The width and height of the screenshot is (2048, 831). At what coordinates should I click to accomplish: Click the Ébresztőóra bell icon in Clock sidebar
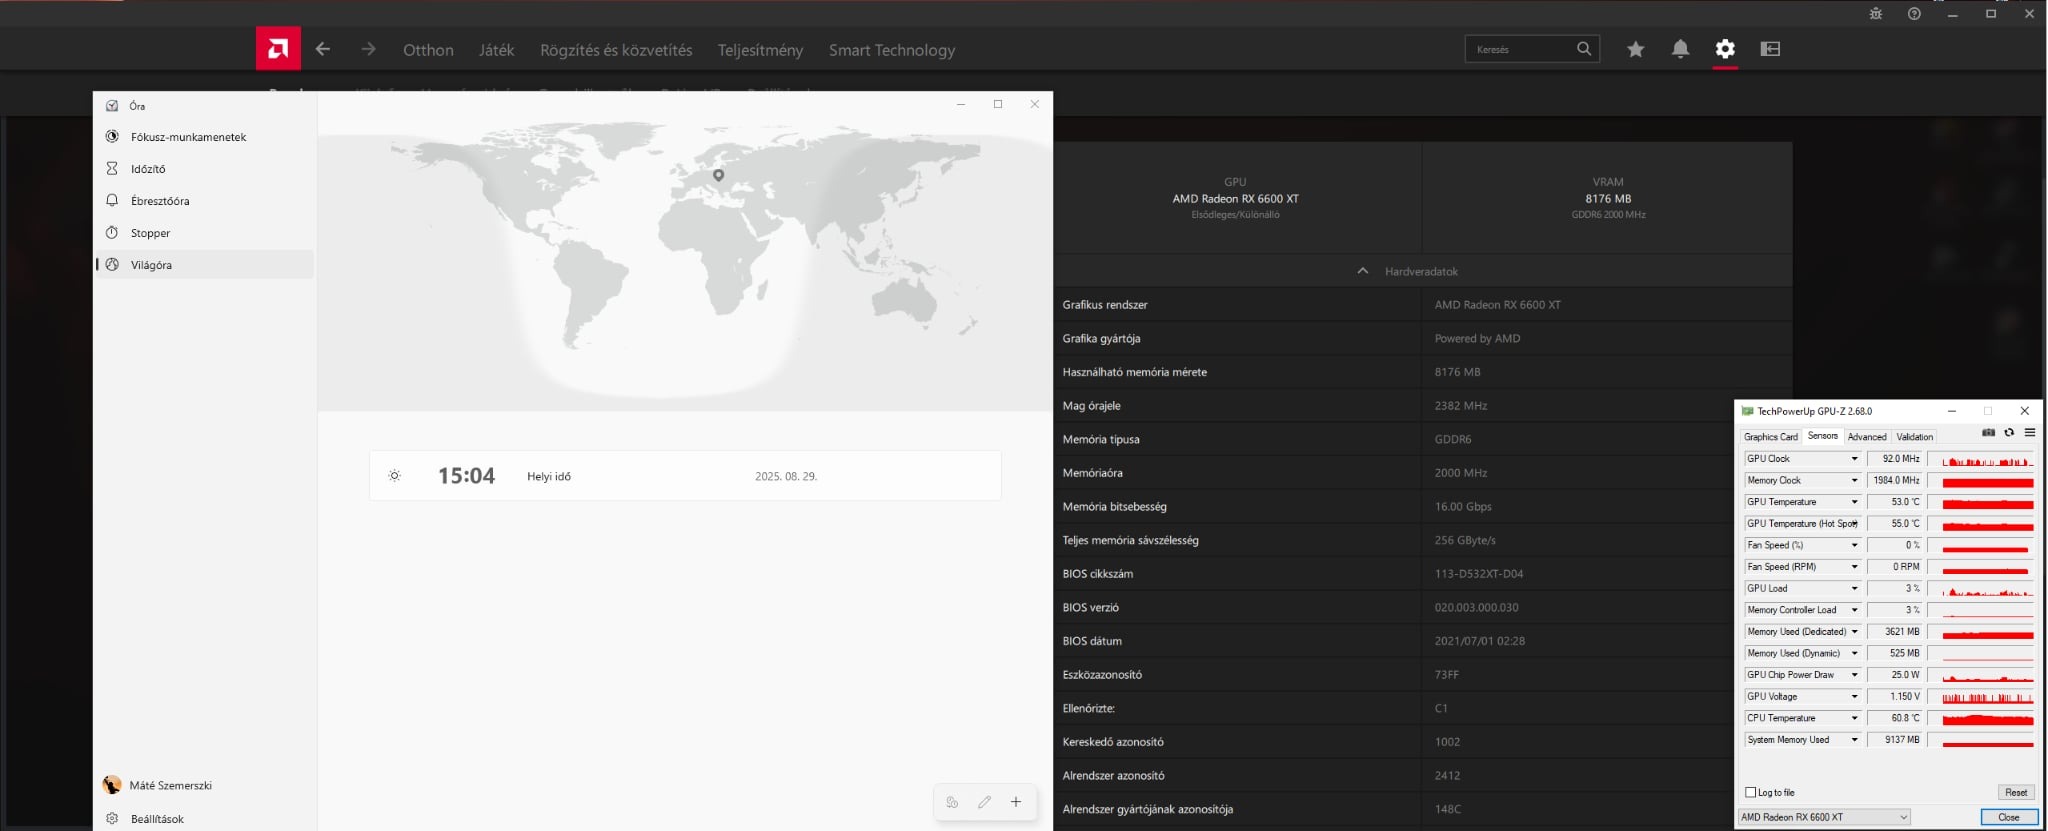(112, 201)
